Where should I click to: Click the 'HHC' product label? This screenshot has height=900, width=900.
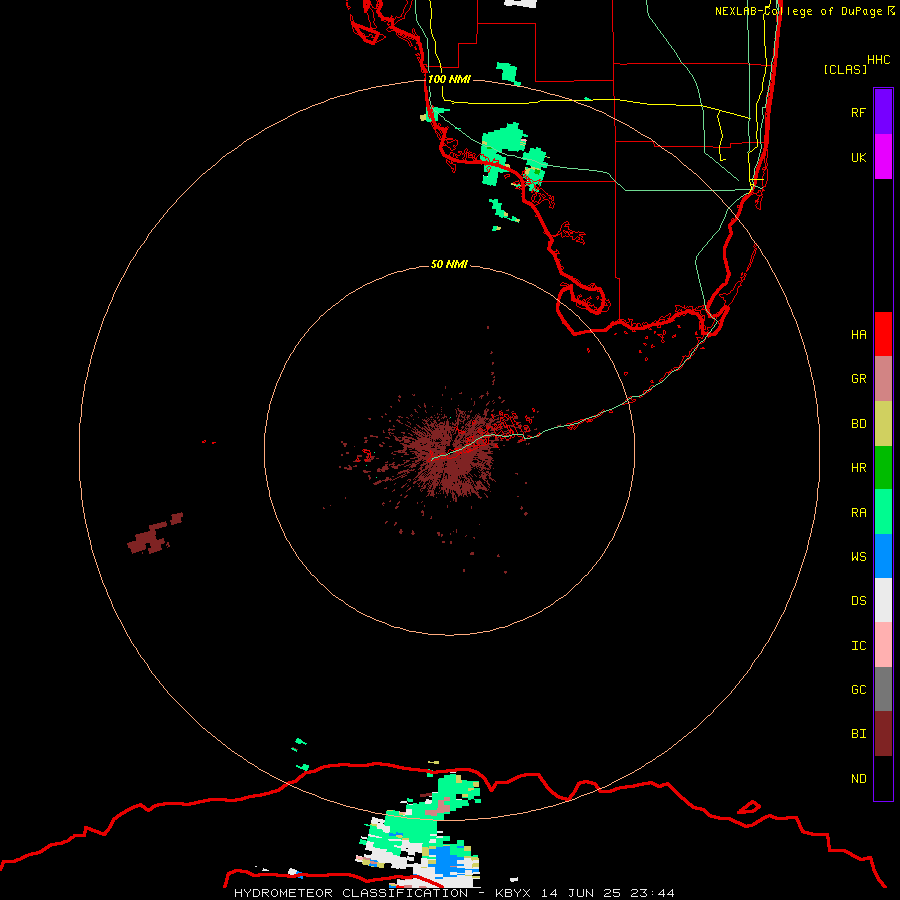click(x=878, y=60)
